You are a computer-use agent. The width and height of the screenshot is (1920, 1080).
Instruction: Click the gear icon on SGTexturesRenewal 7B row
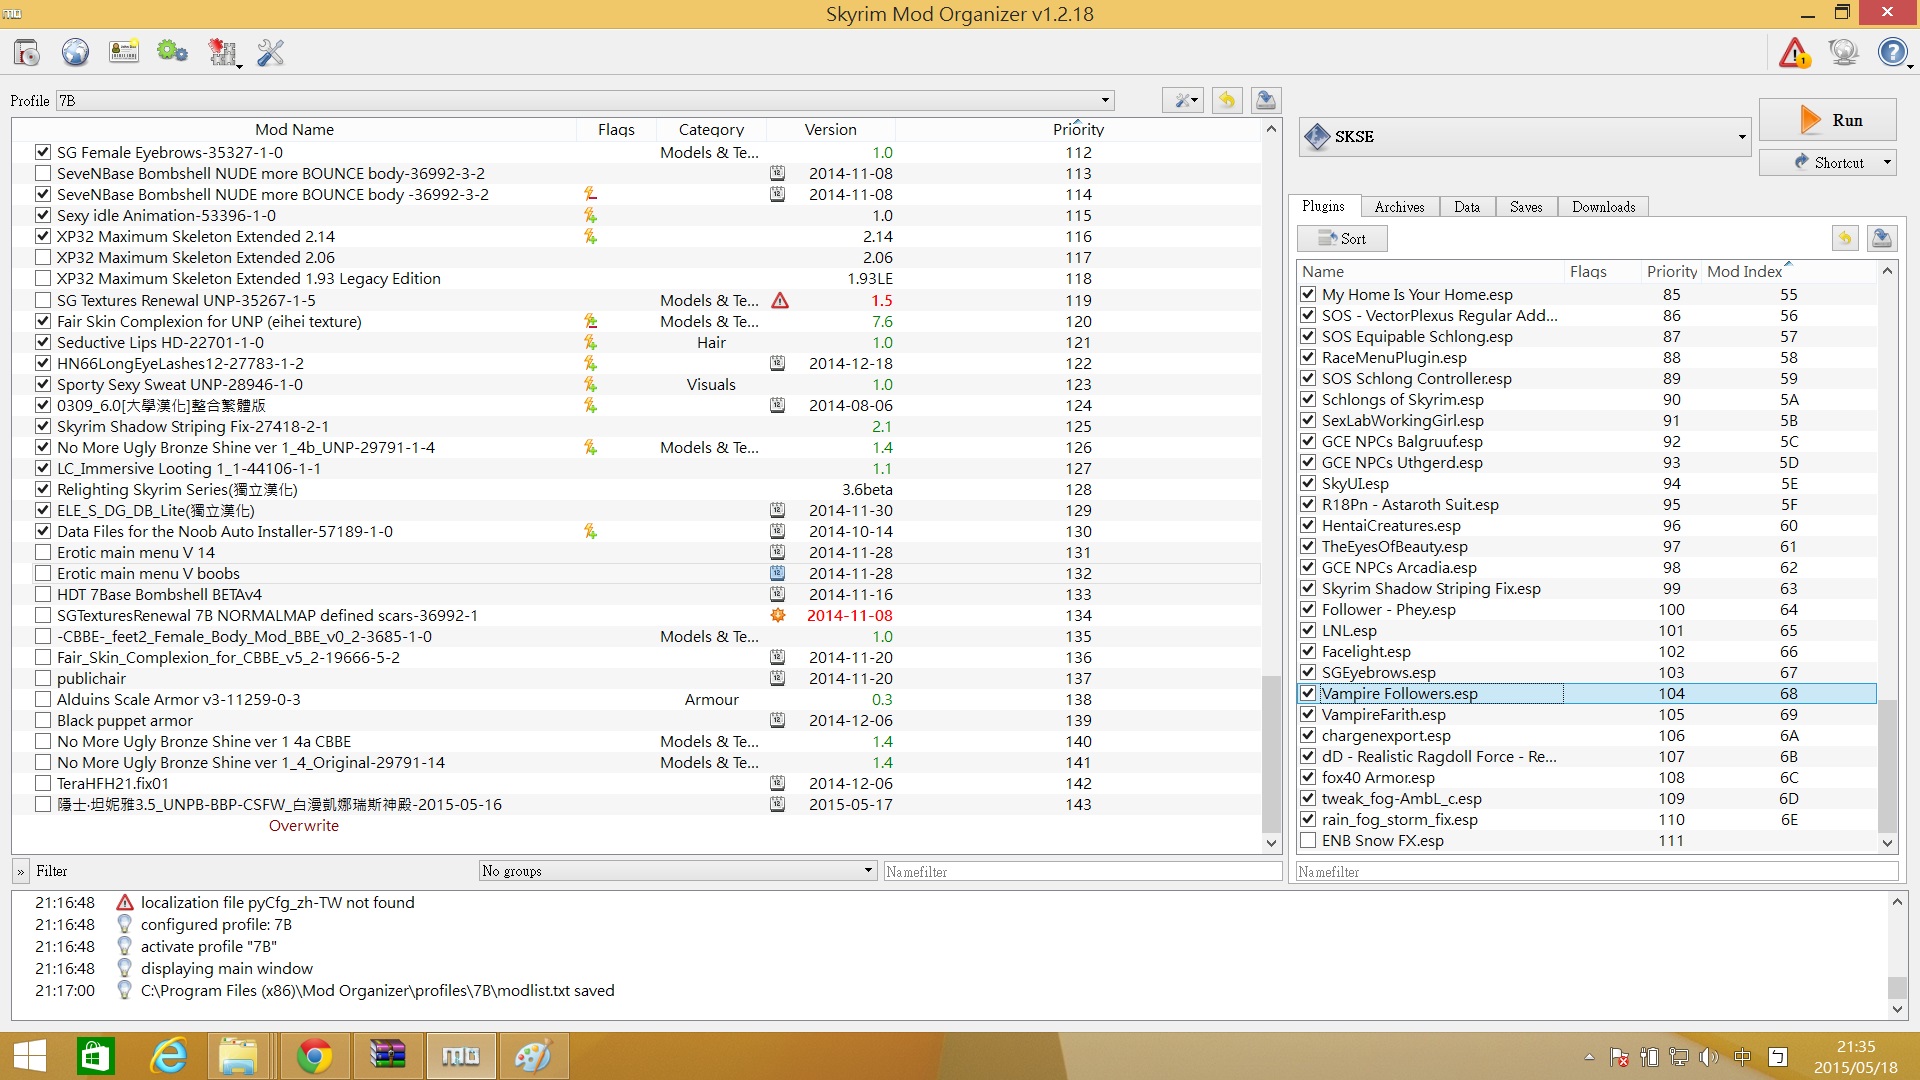[x=777, y=615]
